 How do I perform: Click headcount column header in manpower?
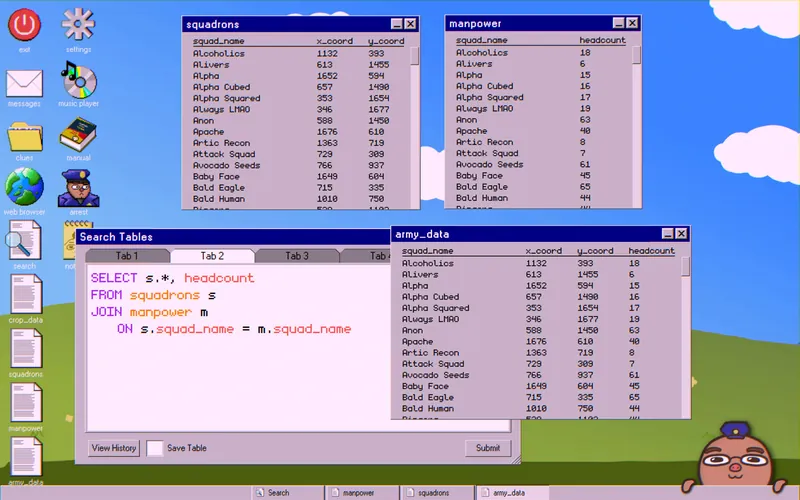[602, 40]
